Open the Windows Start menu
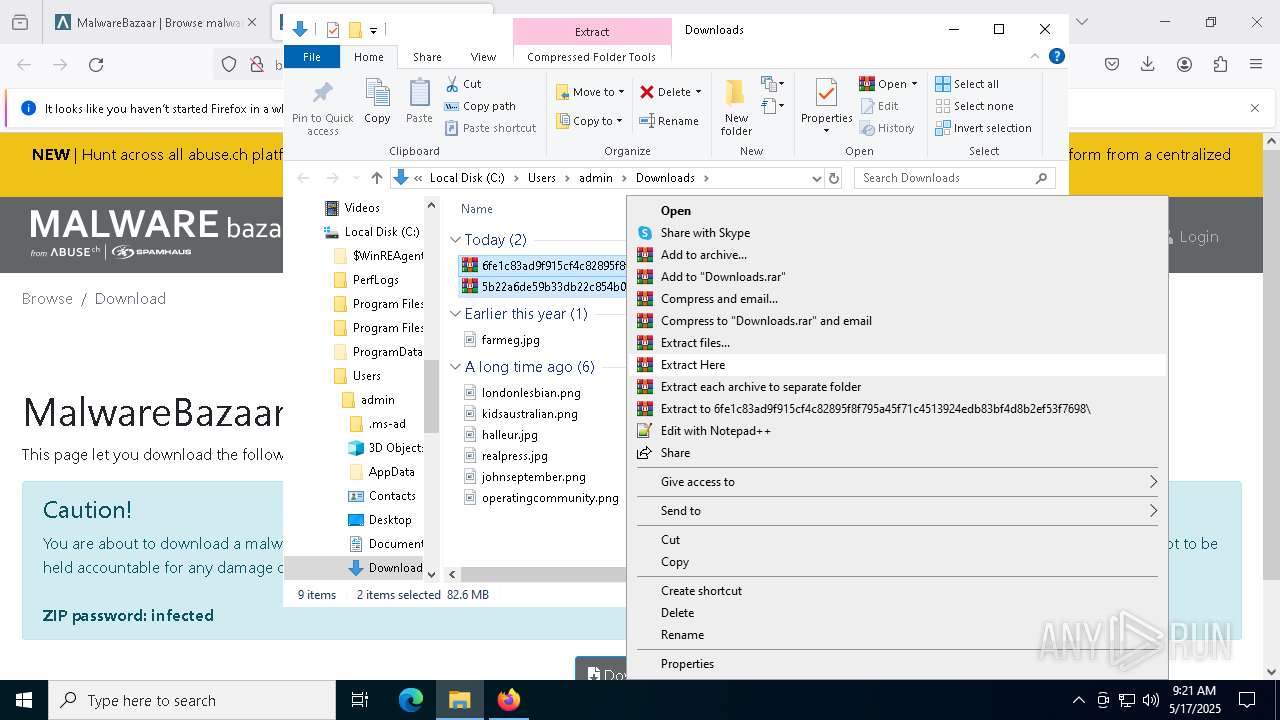This screenshot has height=720, width=1280. pos(24,700)
